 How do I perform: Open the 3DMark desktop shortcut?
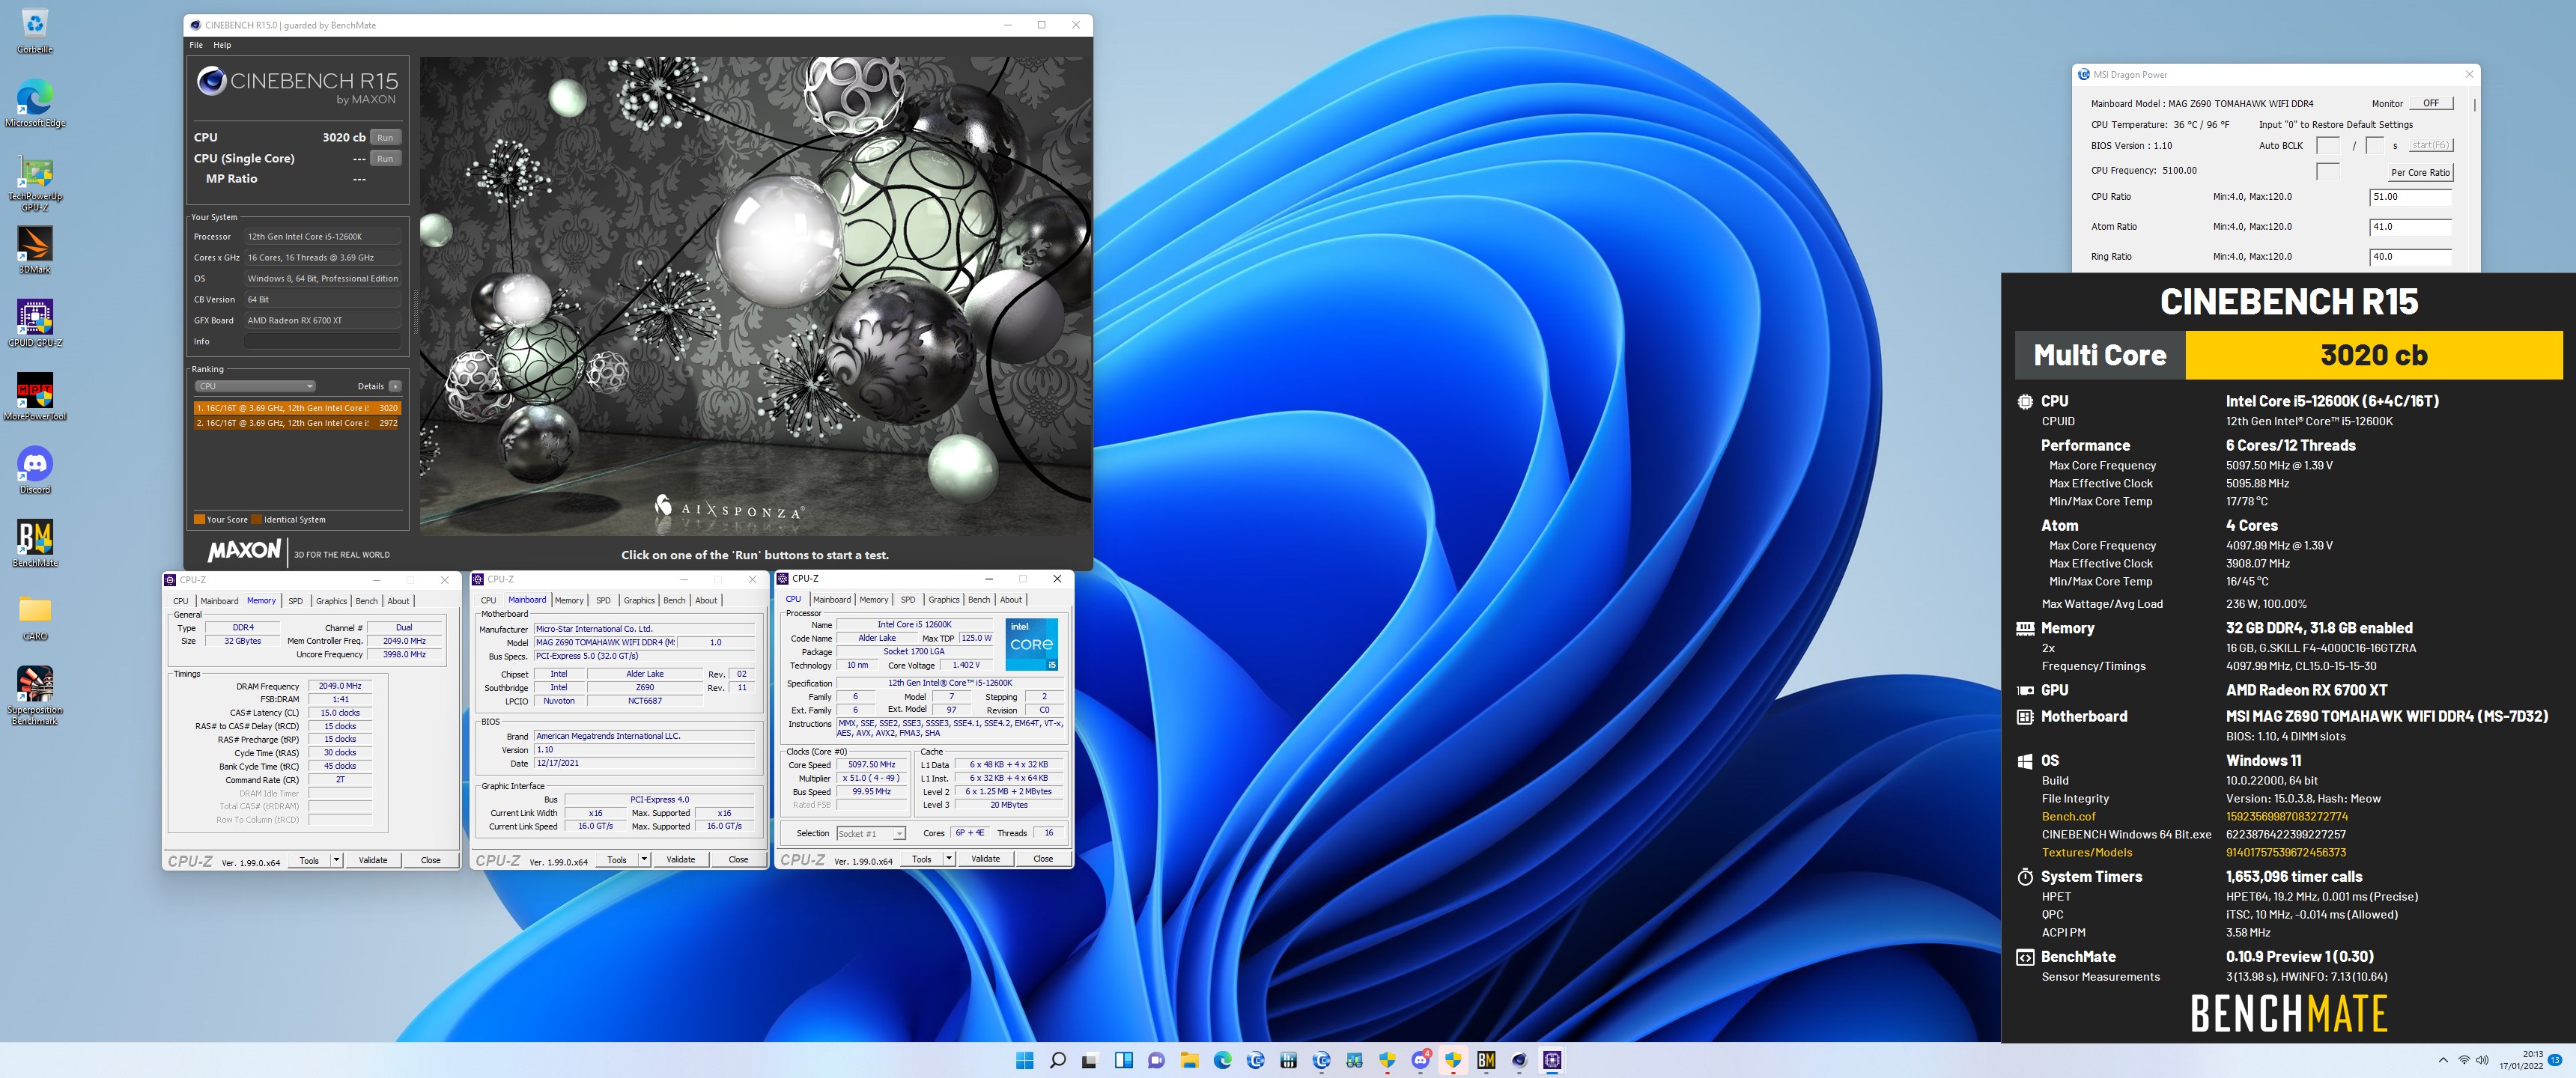pos(35,250)
